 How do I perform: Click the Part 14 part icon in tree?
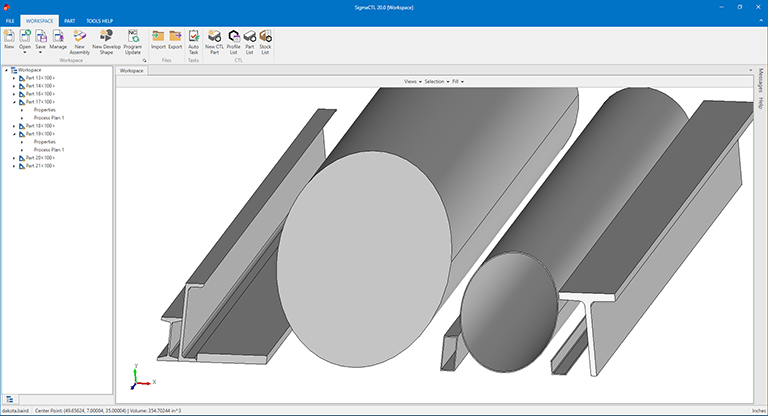pos(22,86)
